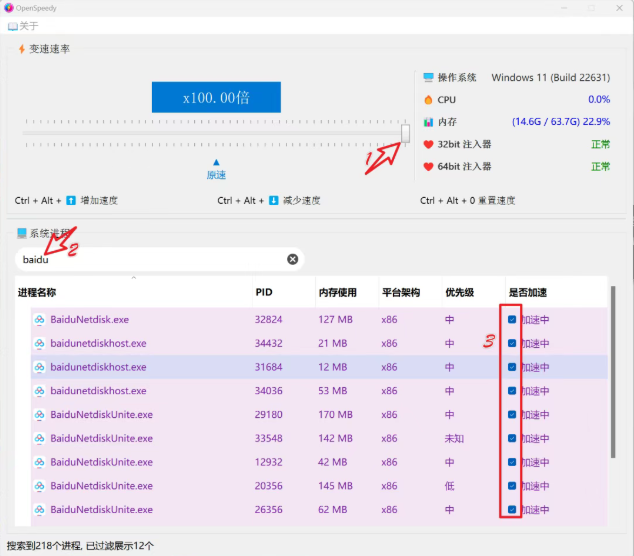
Task: Click the 操作系统 monitor icon
Action: click(428, 77)
